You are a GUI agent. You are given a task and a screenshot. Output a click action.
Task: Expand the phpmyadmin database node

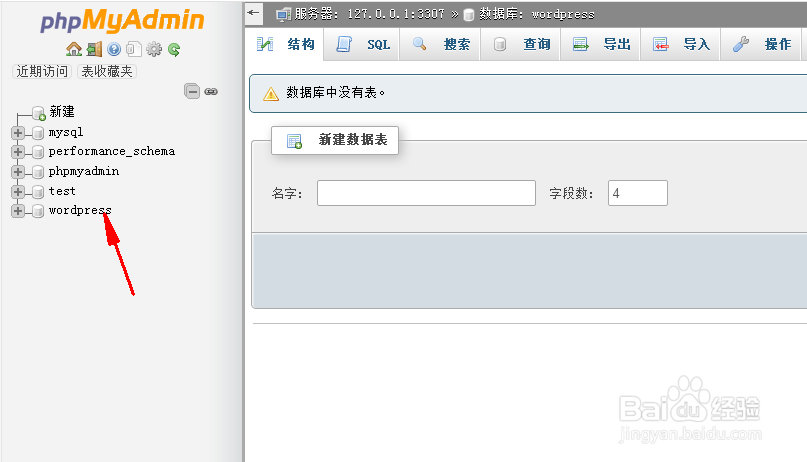coord(17,171)
